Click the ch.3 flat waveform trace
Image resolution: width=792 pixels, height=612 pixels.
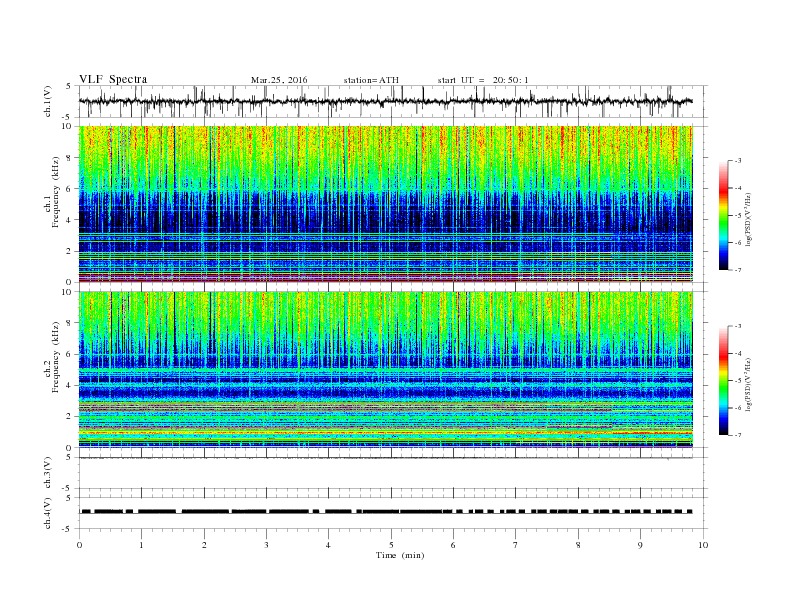coord(386,458)
